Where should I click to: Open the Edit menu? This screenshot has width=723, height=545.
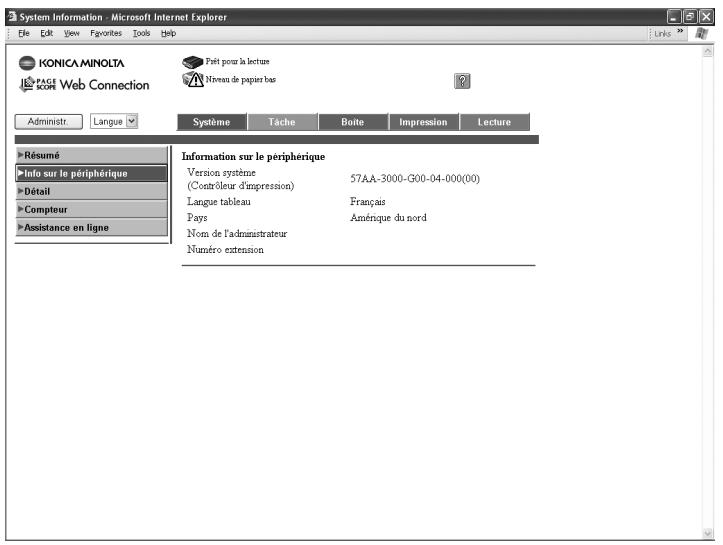(47, 33)
